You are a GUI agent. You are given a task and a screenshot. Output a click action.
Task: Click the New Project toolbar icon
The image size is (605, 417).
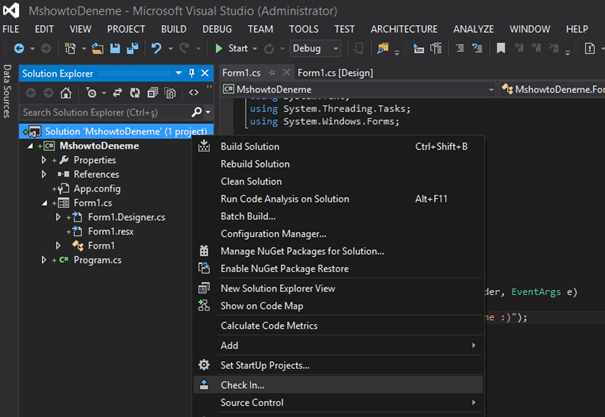(70, 49)
